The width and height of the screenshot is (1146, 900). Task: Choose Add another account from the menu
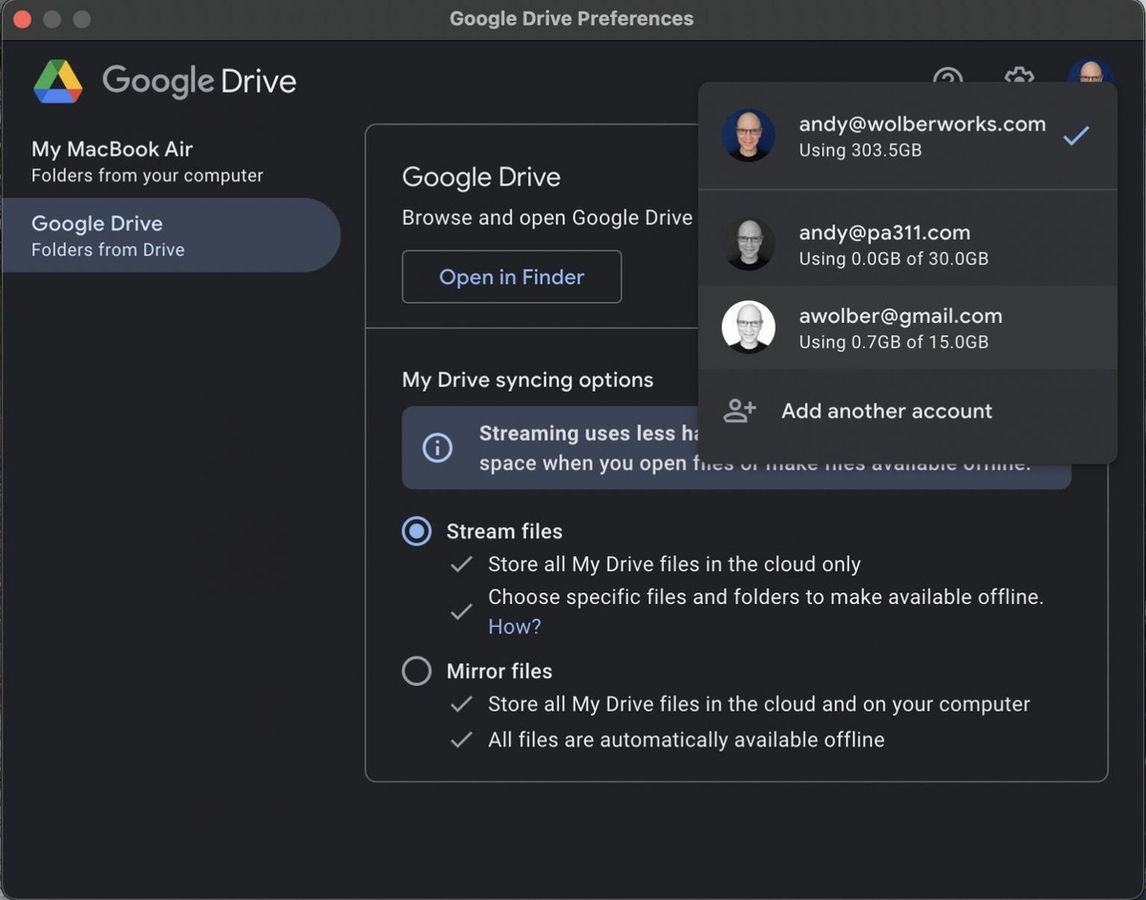pyautogui.click(x=886, y=410)
